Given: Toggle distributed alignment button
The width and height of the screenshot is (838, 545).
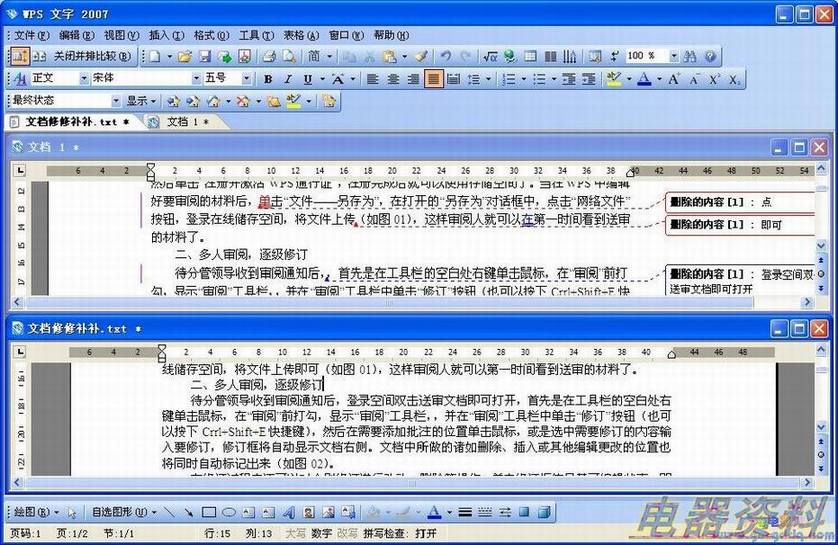Looking at the screenshot, I should 453,79.
